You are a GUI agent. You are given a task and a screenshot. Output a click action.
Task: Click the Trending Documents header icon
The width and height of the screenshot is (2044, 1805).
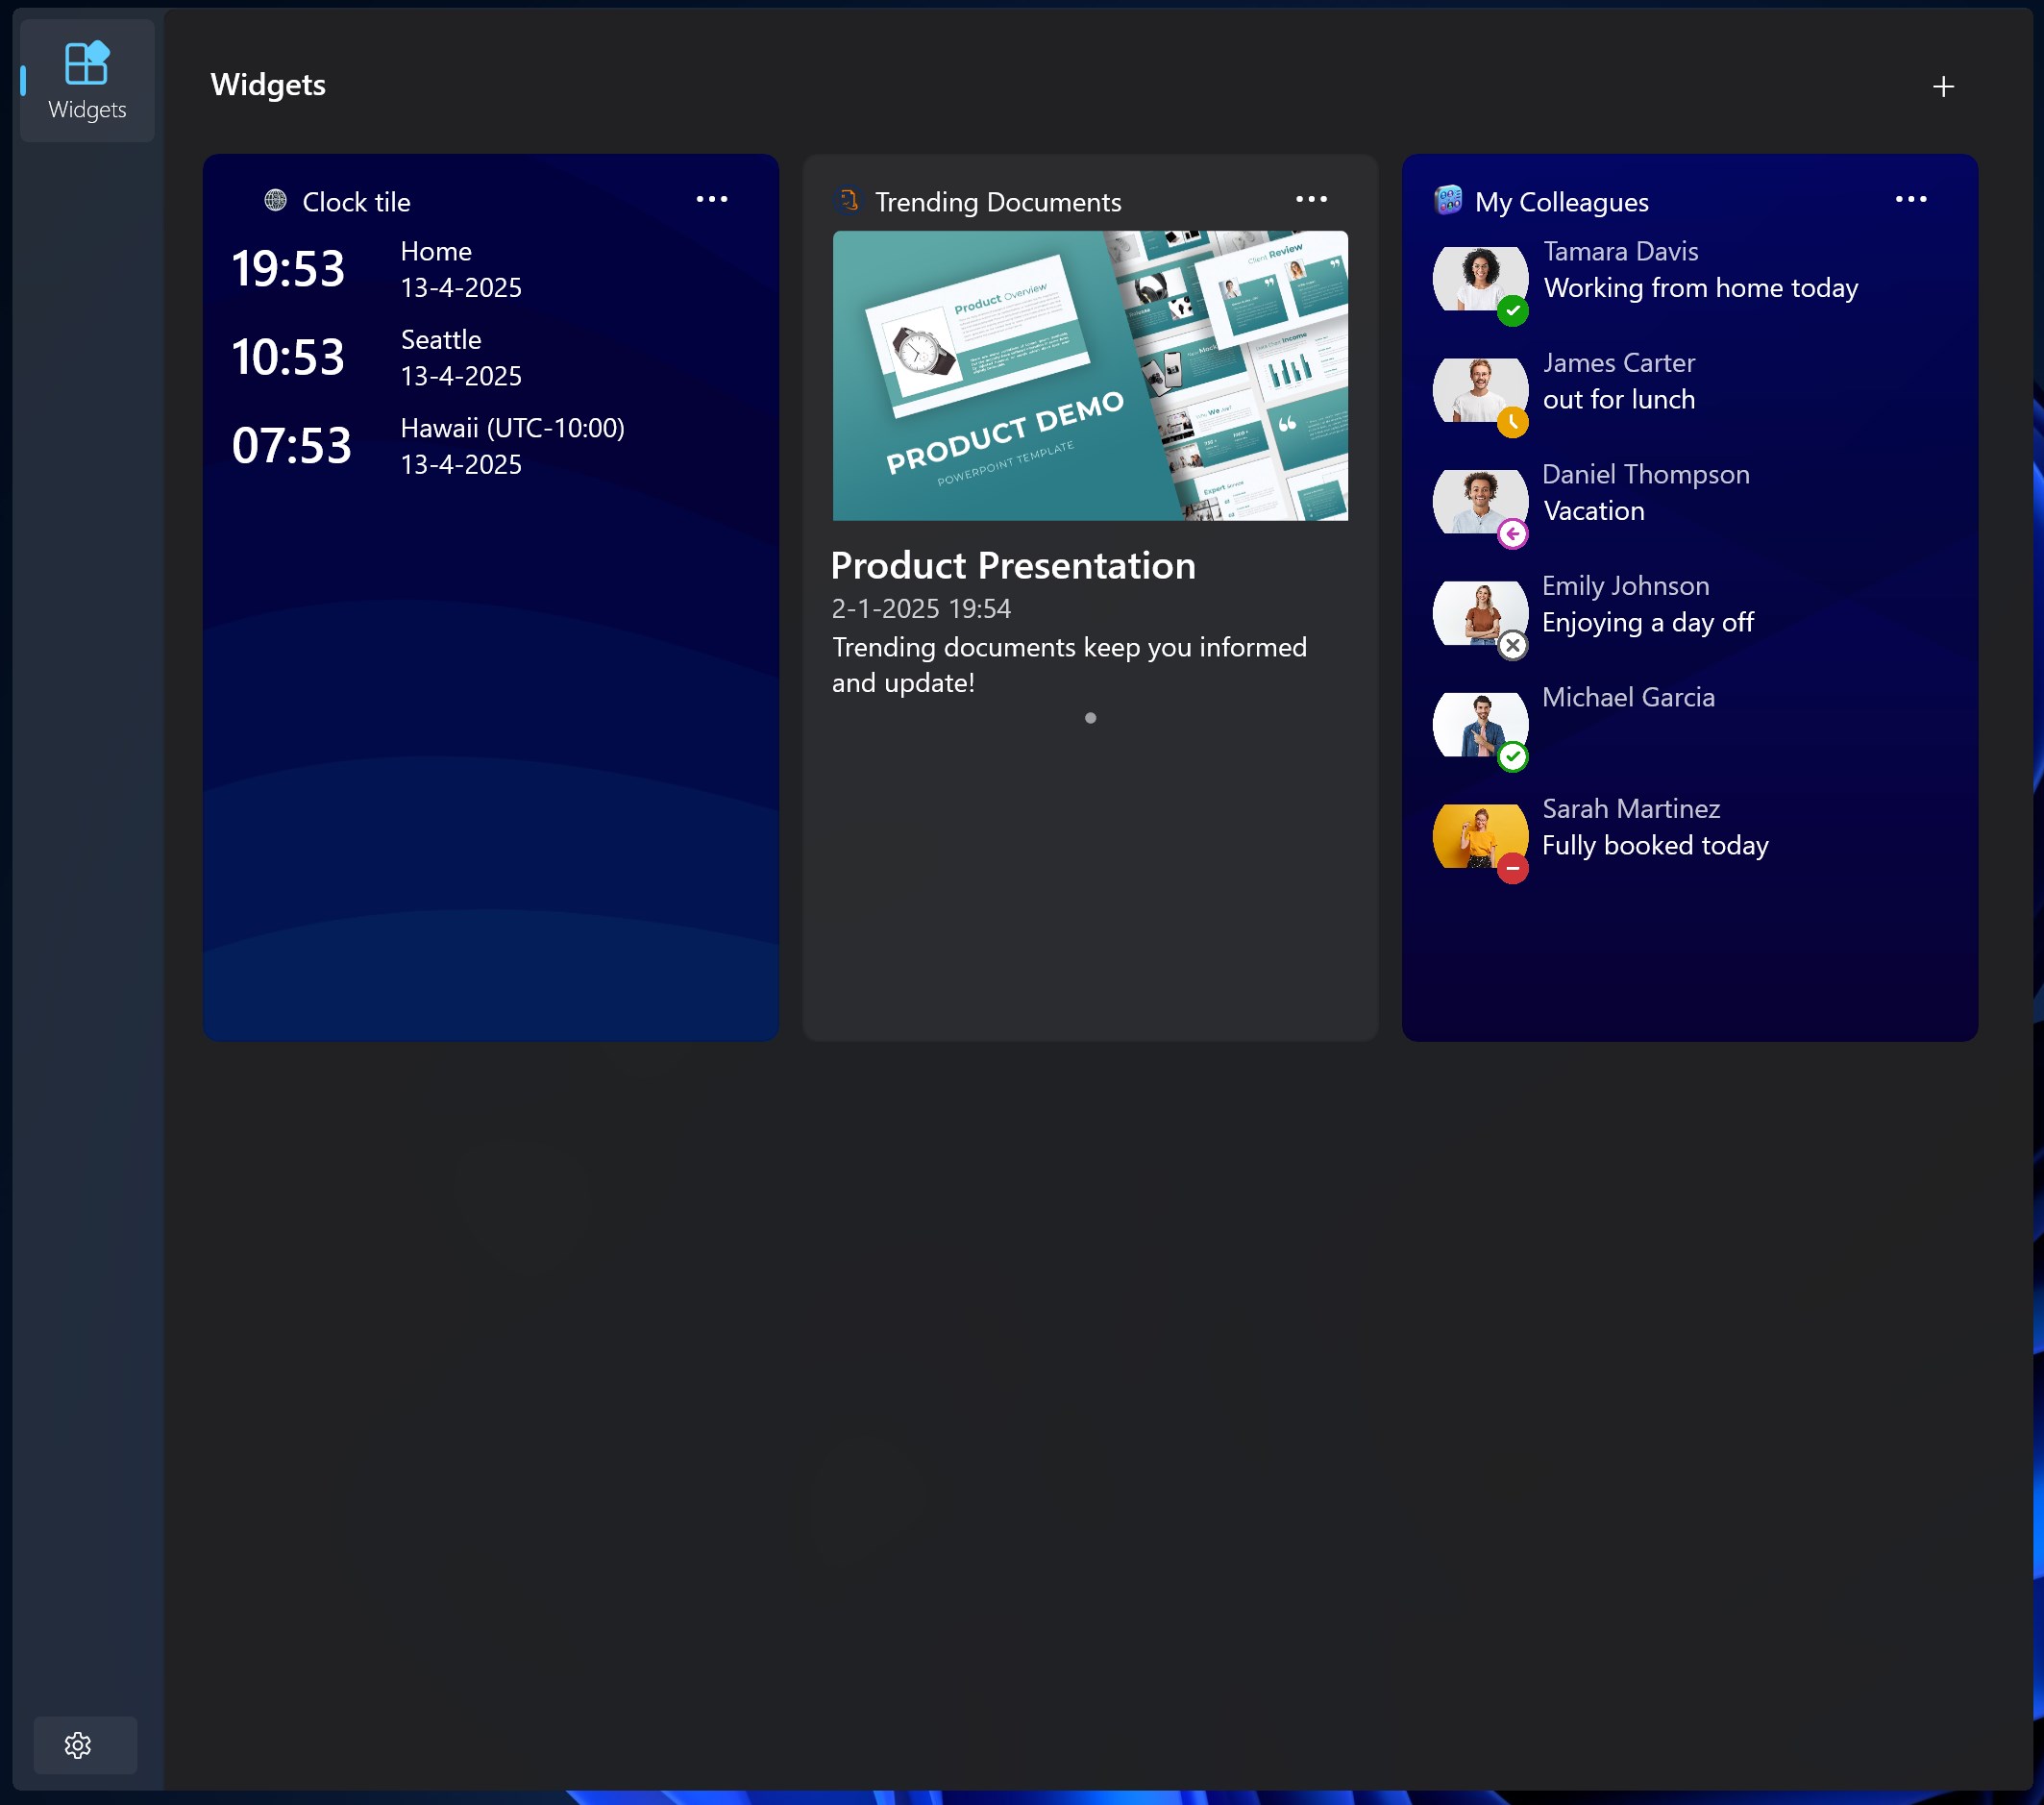[848, 201]
